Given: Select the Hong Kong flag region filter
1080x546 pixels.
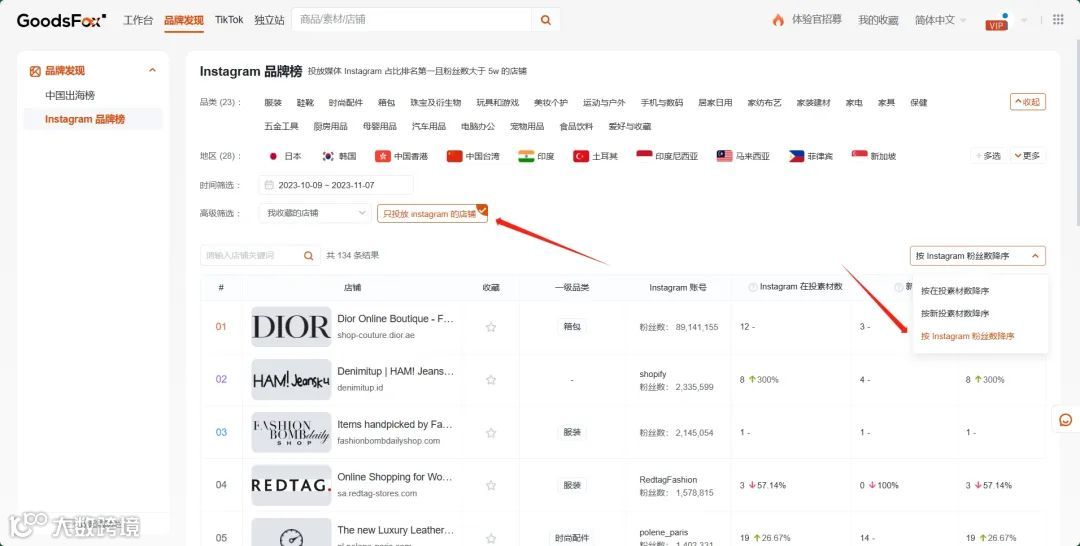Looking at the screenshot, I should pos(382,156).
